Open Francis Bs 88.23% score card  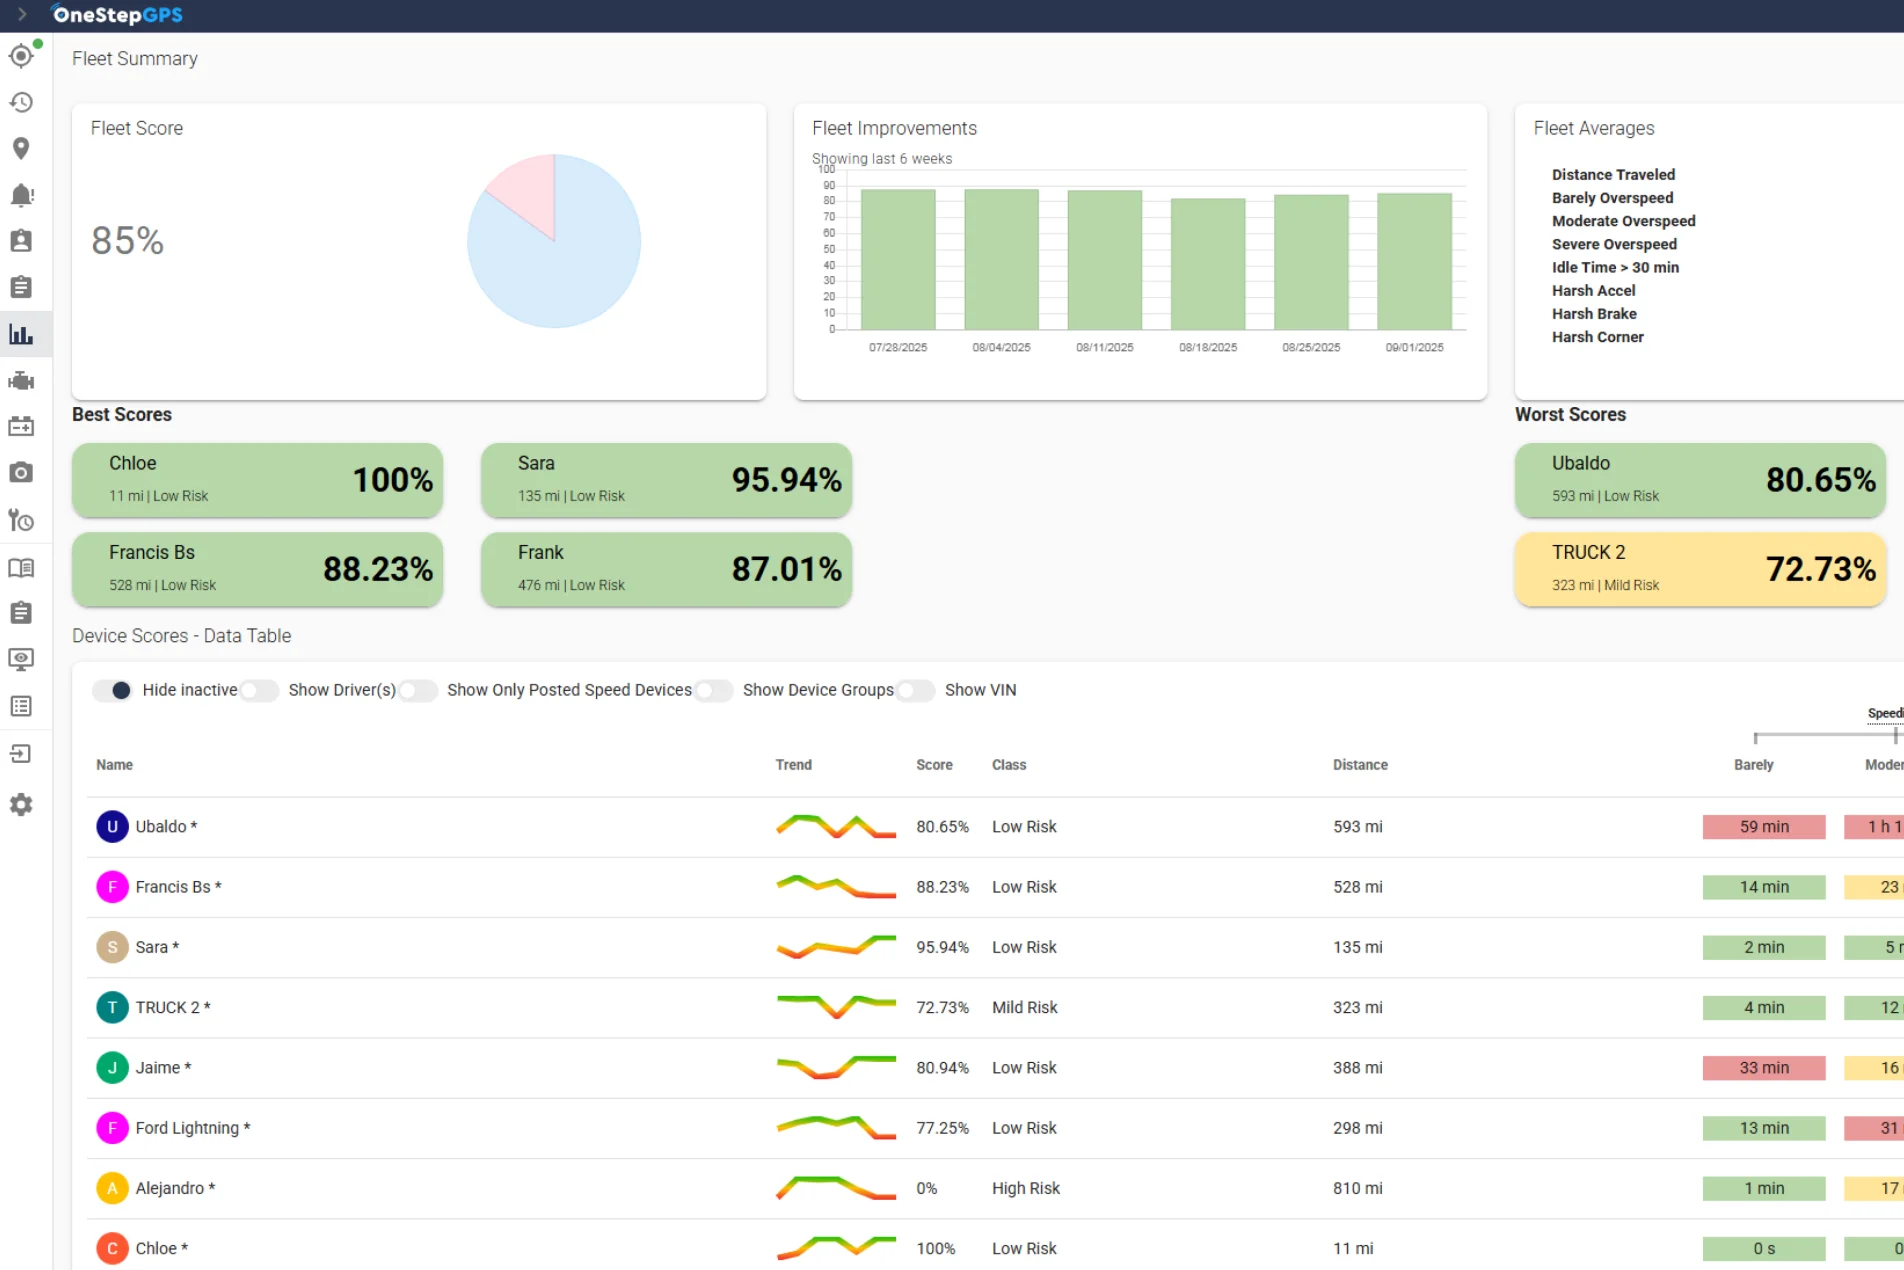[x=257, y=569]
